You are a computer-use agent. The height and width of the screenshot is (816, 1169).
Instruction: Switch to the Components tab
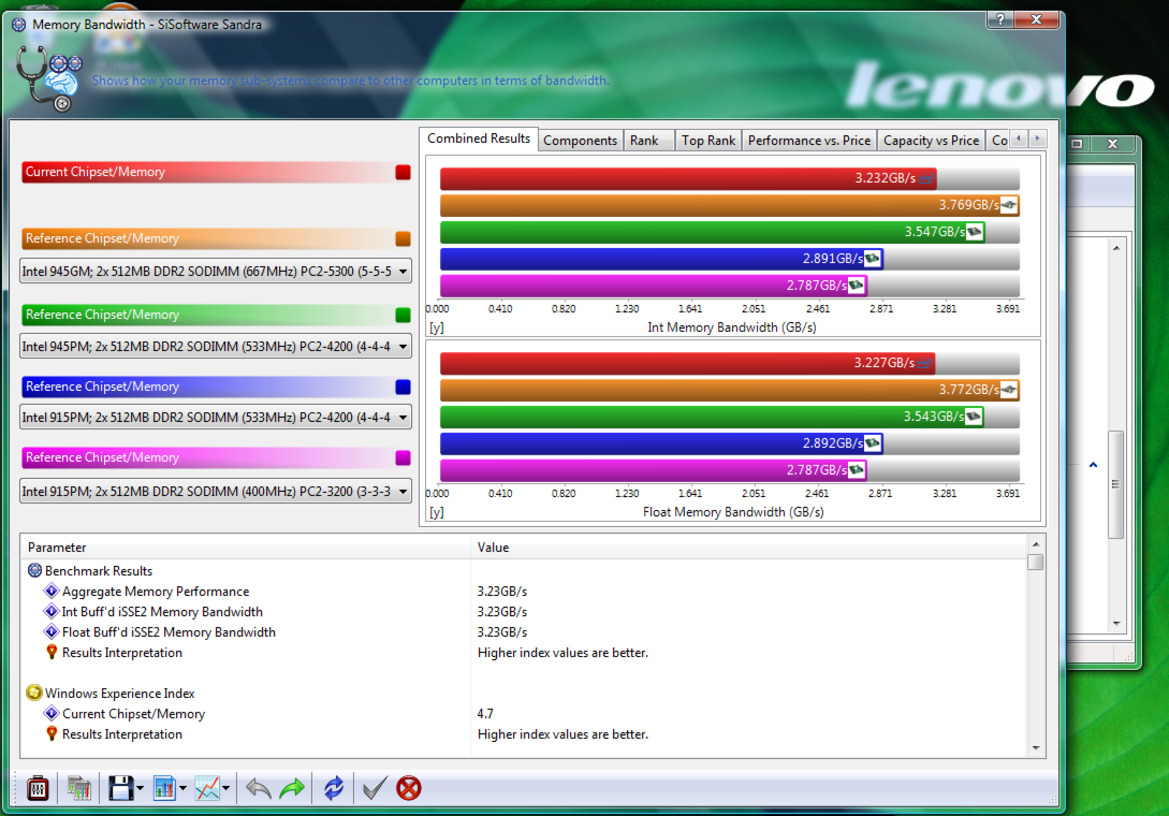580,140
